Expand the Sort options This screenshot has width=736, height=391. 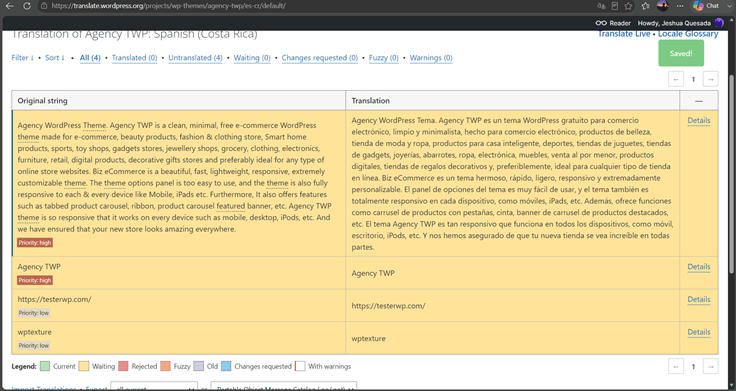pyautogui.click(x=55, y=58)
